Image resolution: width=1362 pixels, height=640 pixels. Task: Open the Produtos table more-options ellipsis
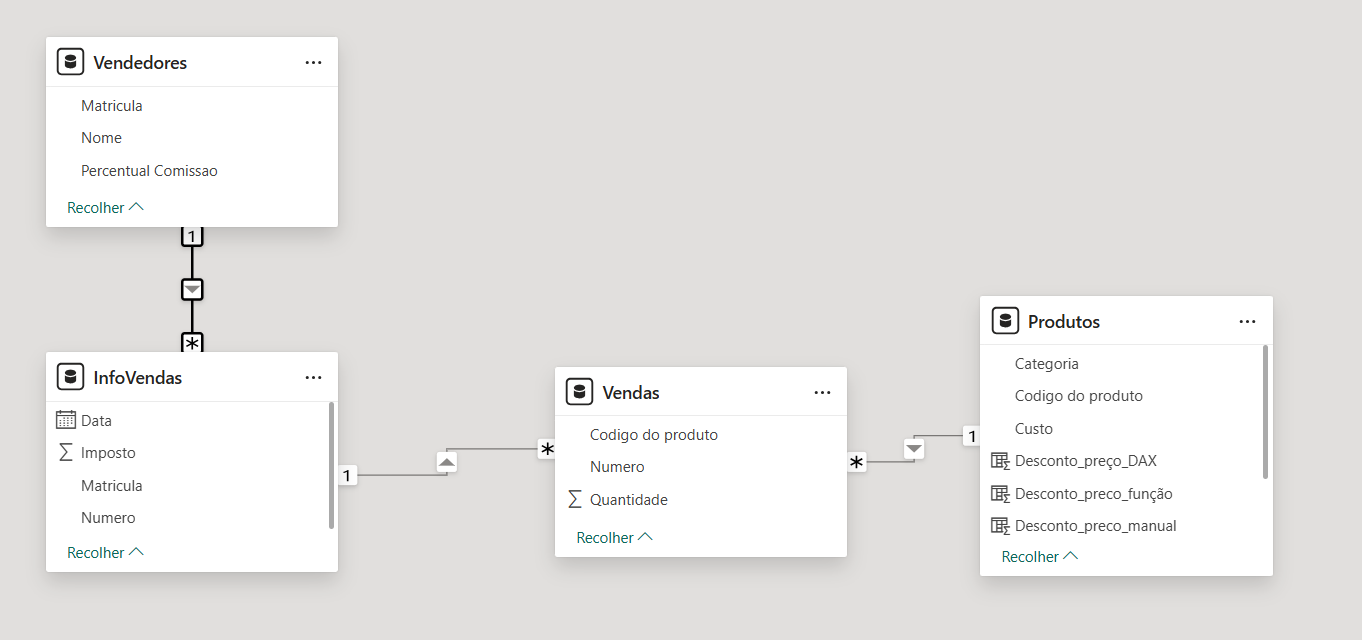click(x=1247, y=321)
